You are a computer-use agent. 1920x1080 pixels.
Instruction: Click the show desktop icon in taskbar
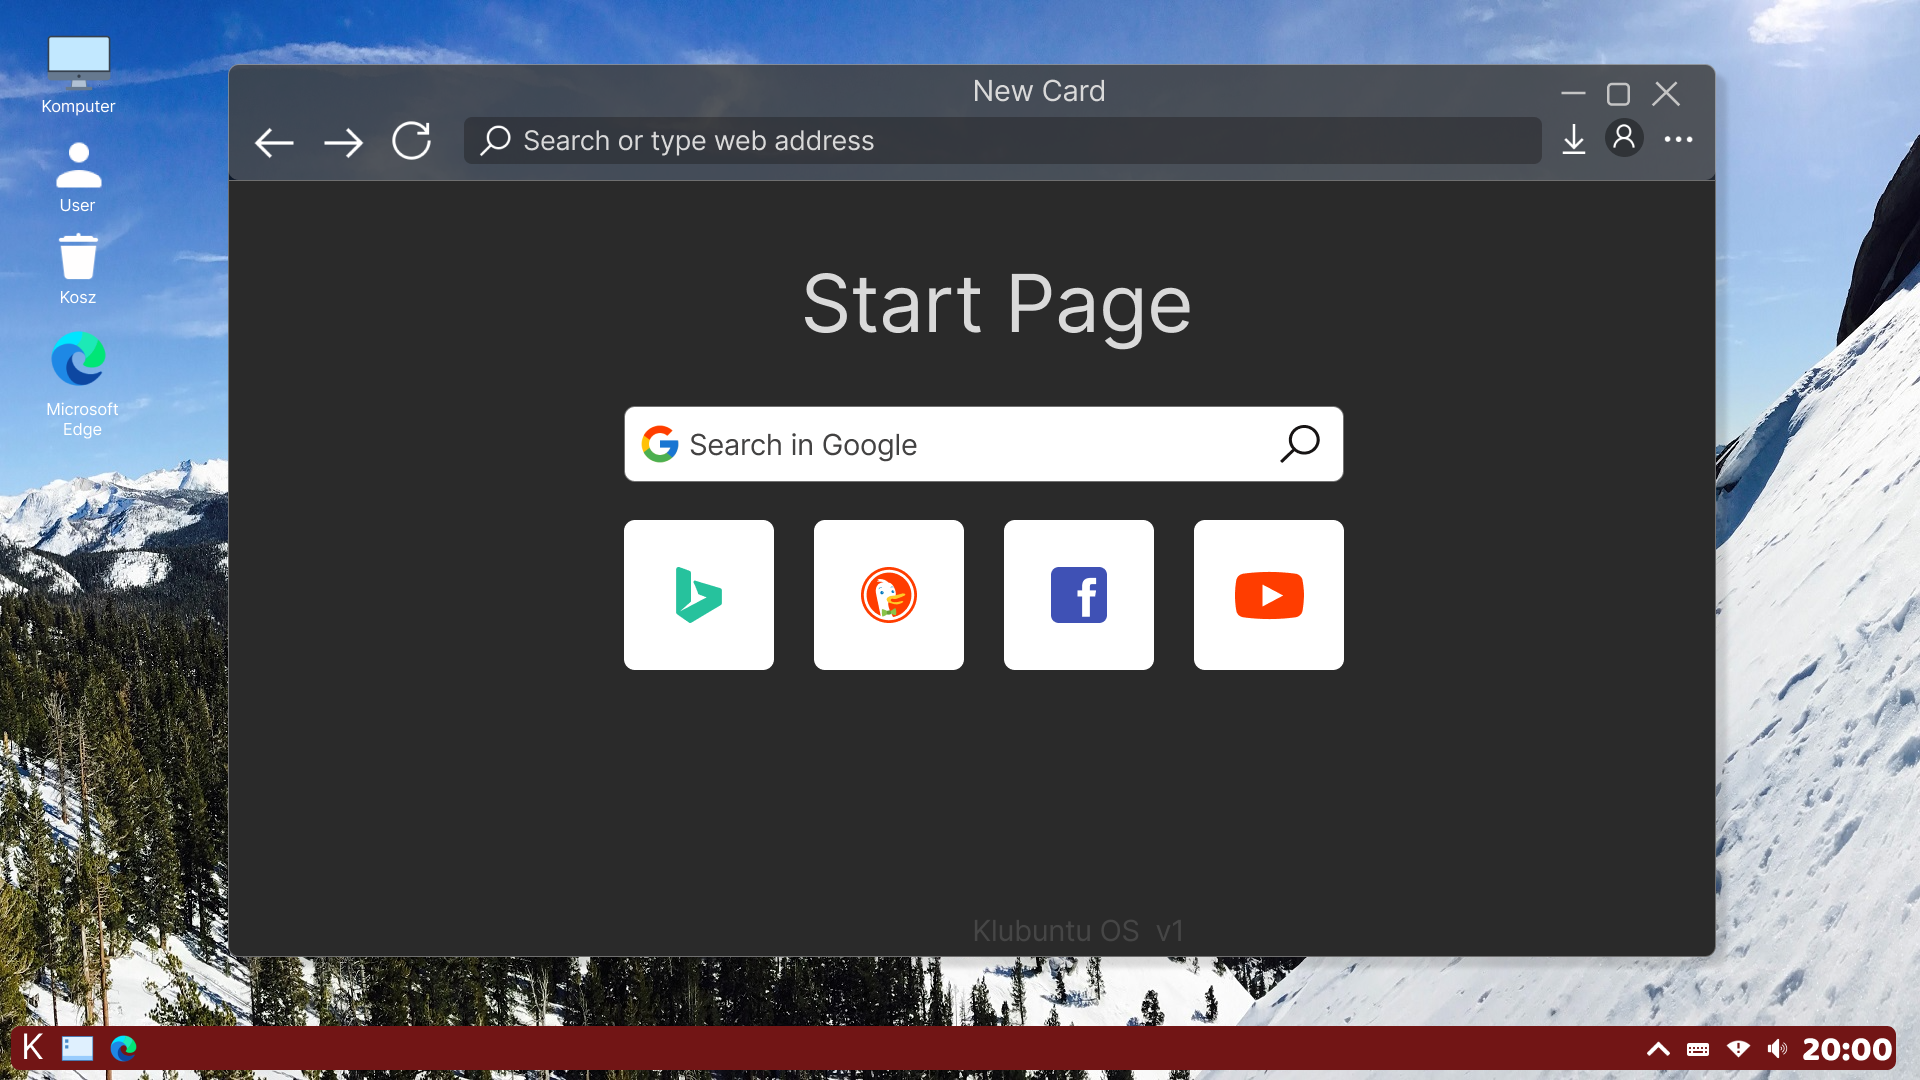[x=77, y=1048]
